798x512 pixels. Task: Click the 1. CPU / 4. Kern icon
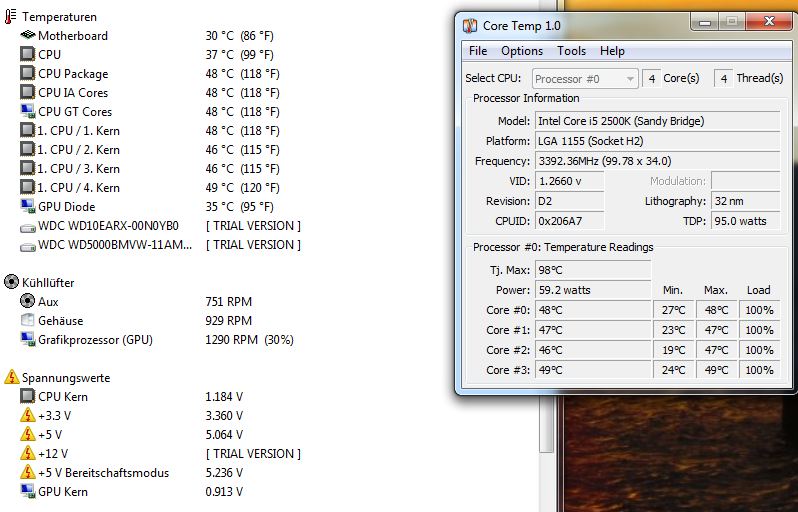coord(27,187)
